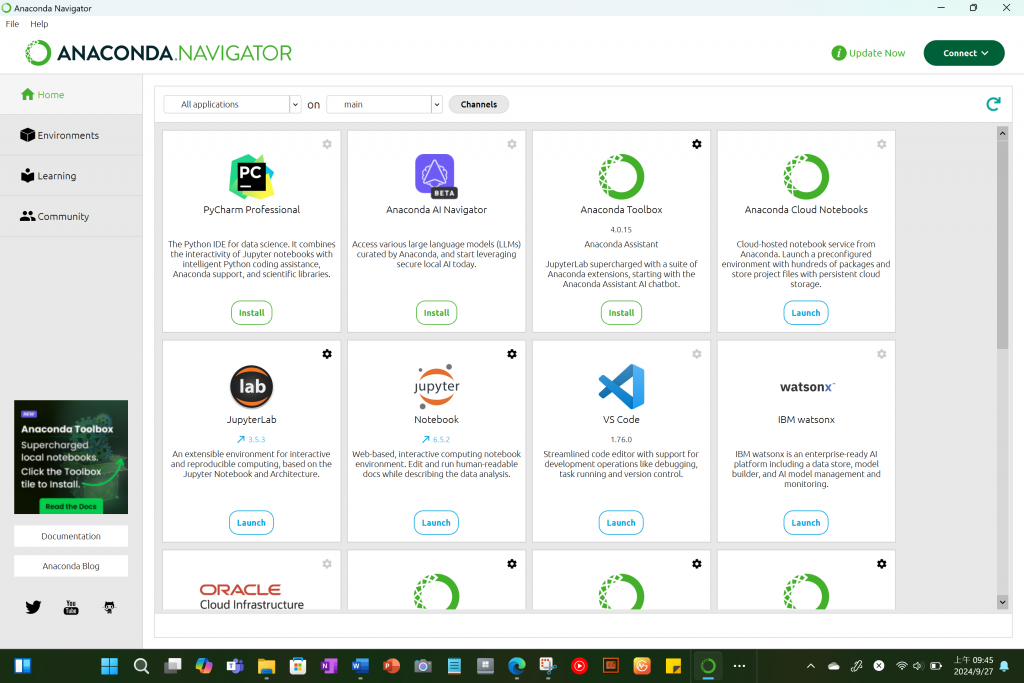Launch IBM watsonx
This screenshot has height=683, width=1024.
click(x=806, y=522)
